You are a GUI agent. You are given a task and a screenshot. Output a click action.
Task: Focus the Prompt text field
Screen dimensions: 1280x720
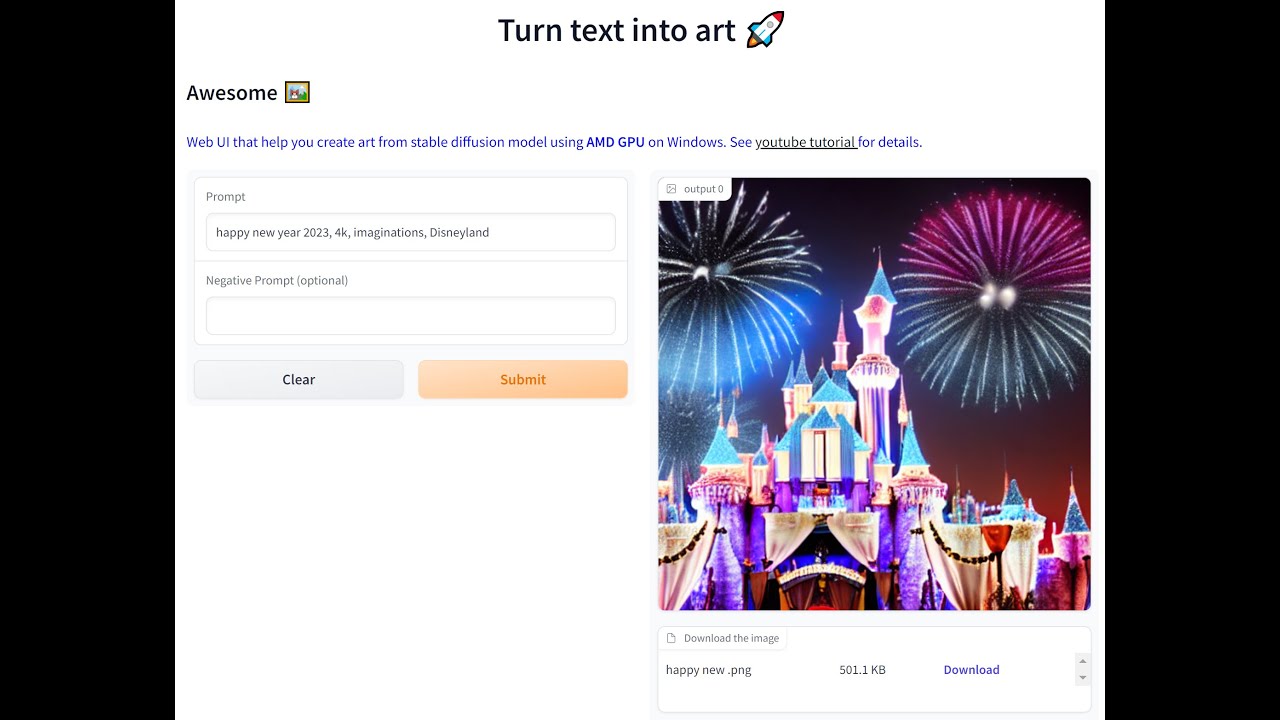[x=410, y=232]
